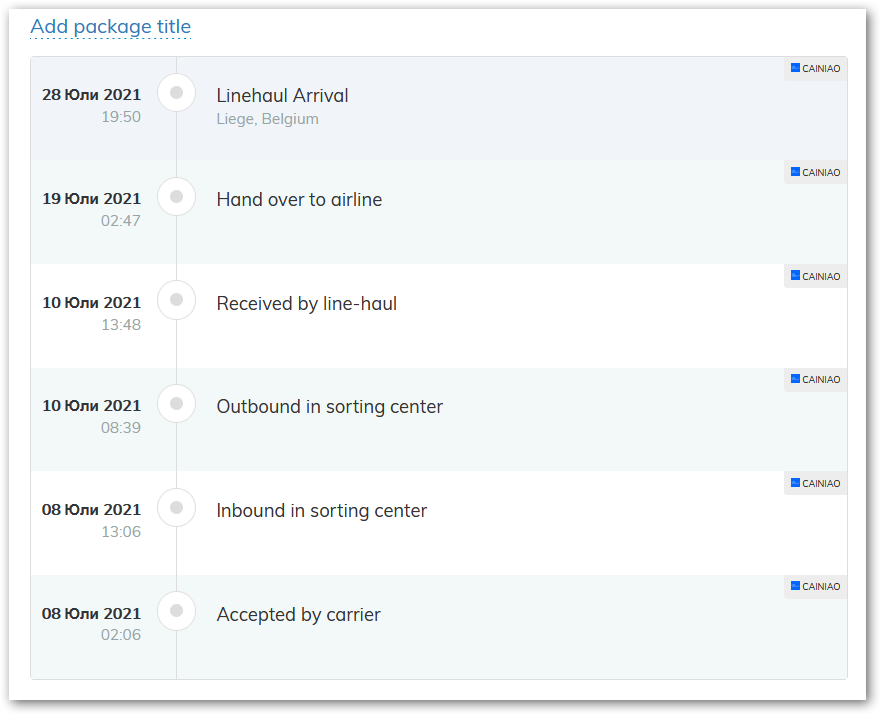Select the 'Hand over to airline' status text
This screenshot has height=714, width=880.
pos(299,200)
